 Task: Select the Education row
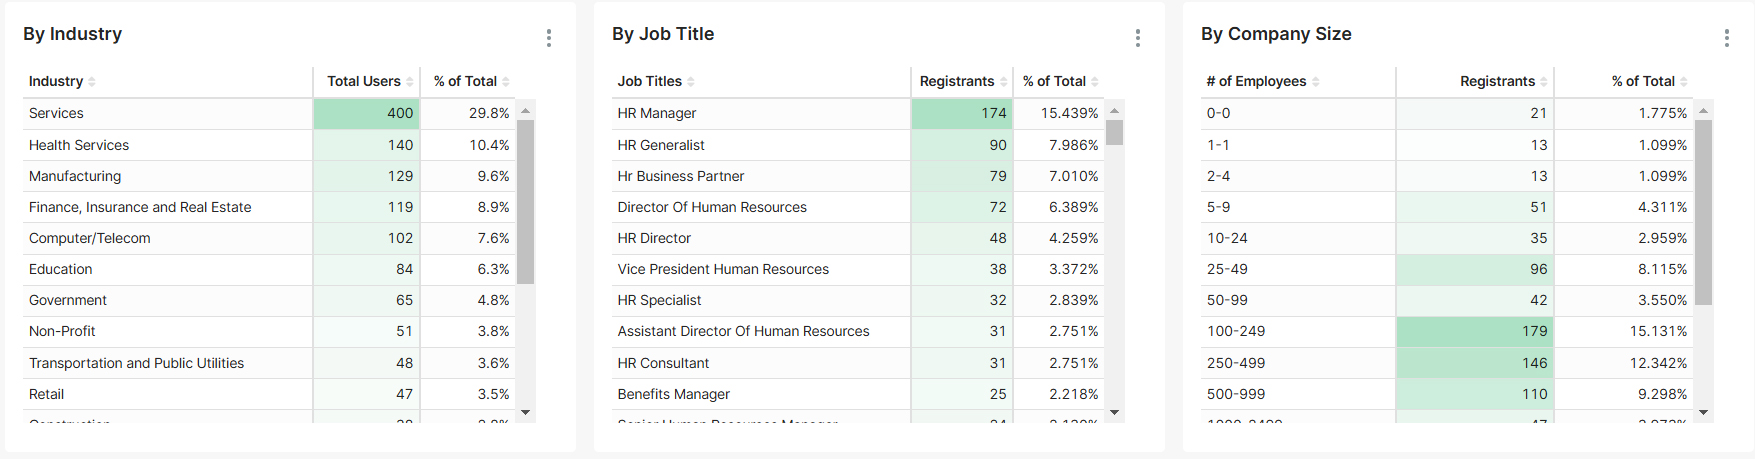tap(270, 269)
